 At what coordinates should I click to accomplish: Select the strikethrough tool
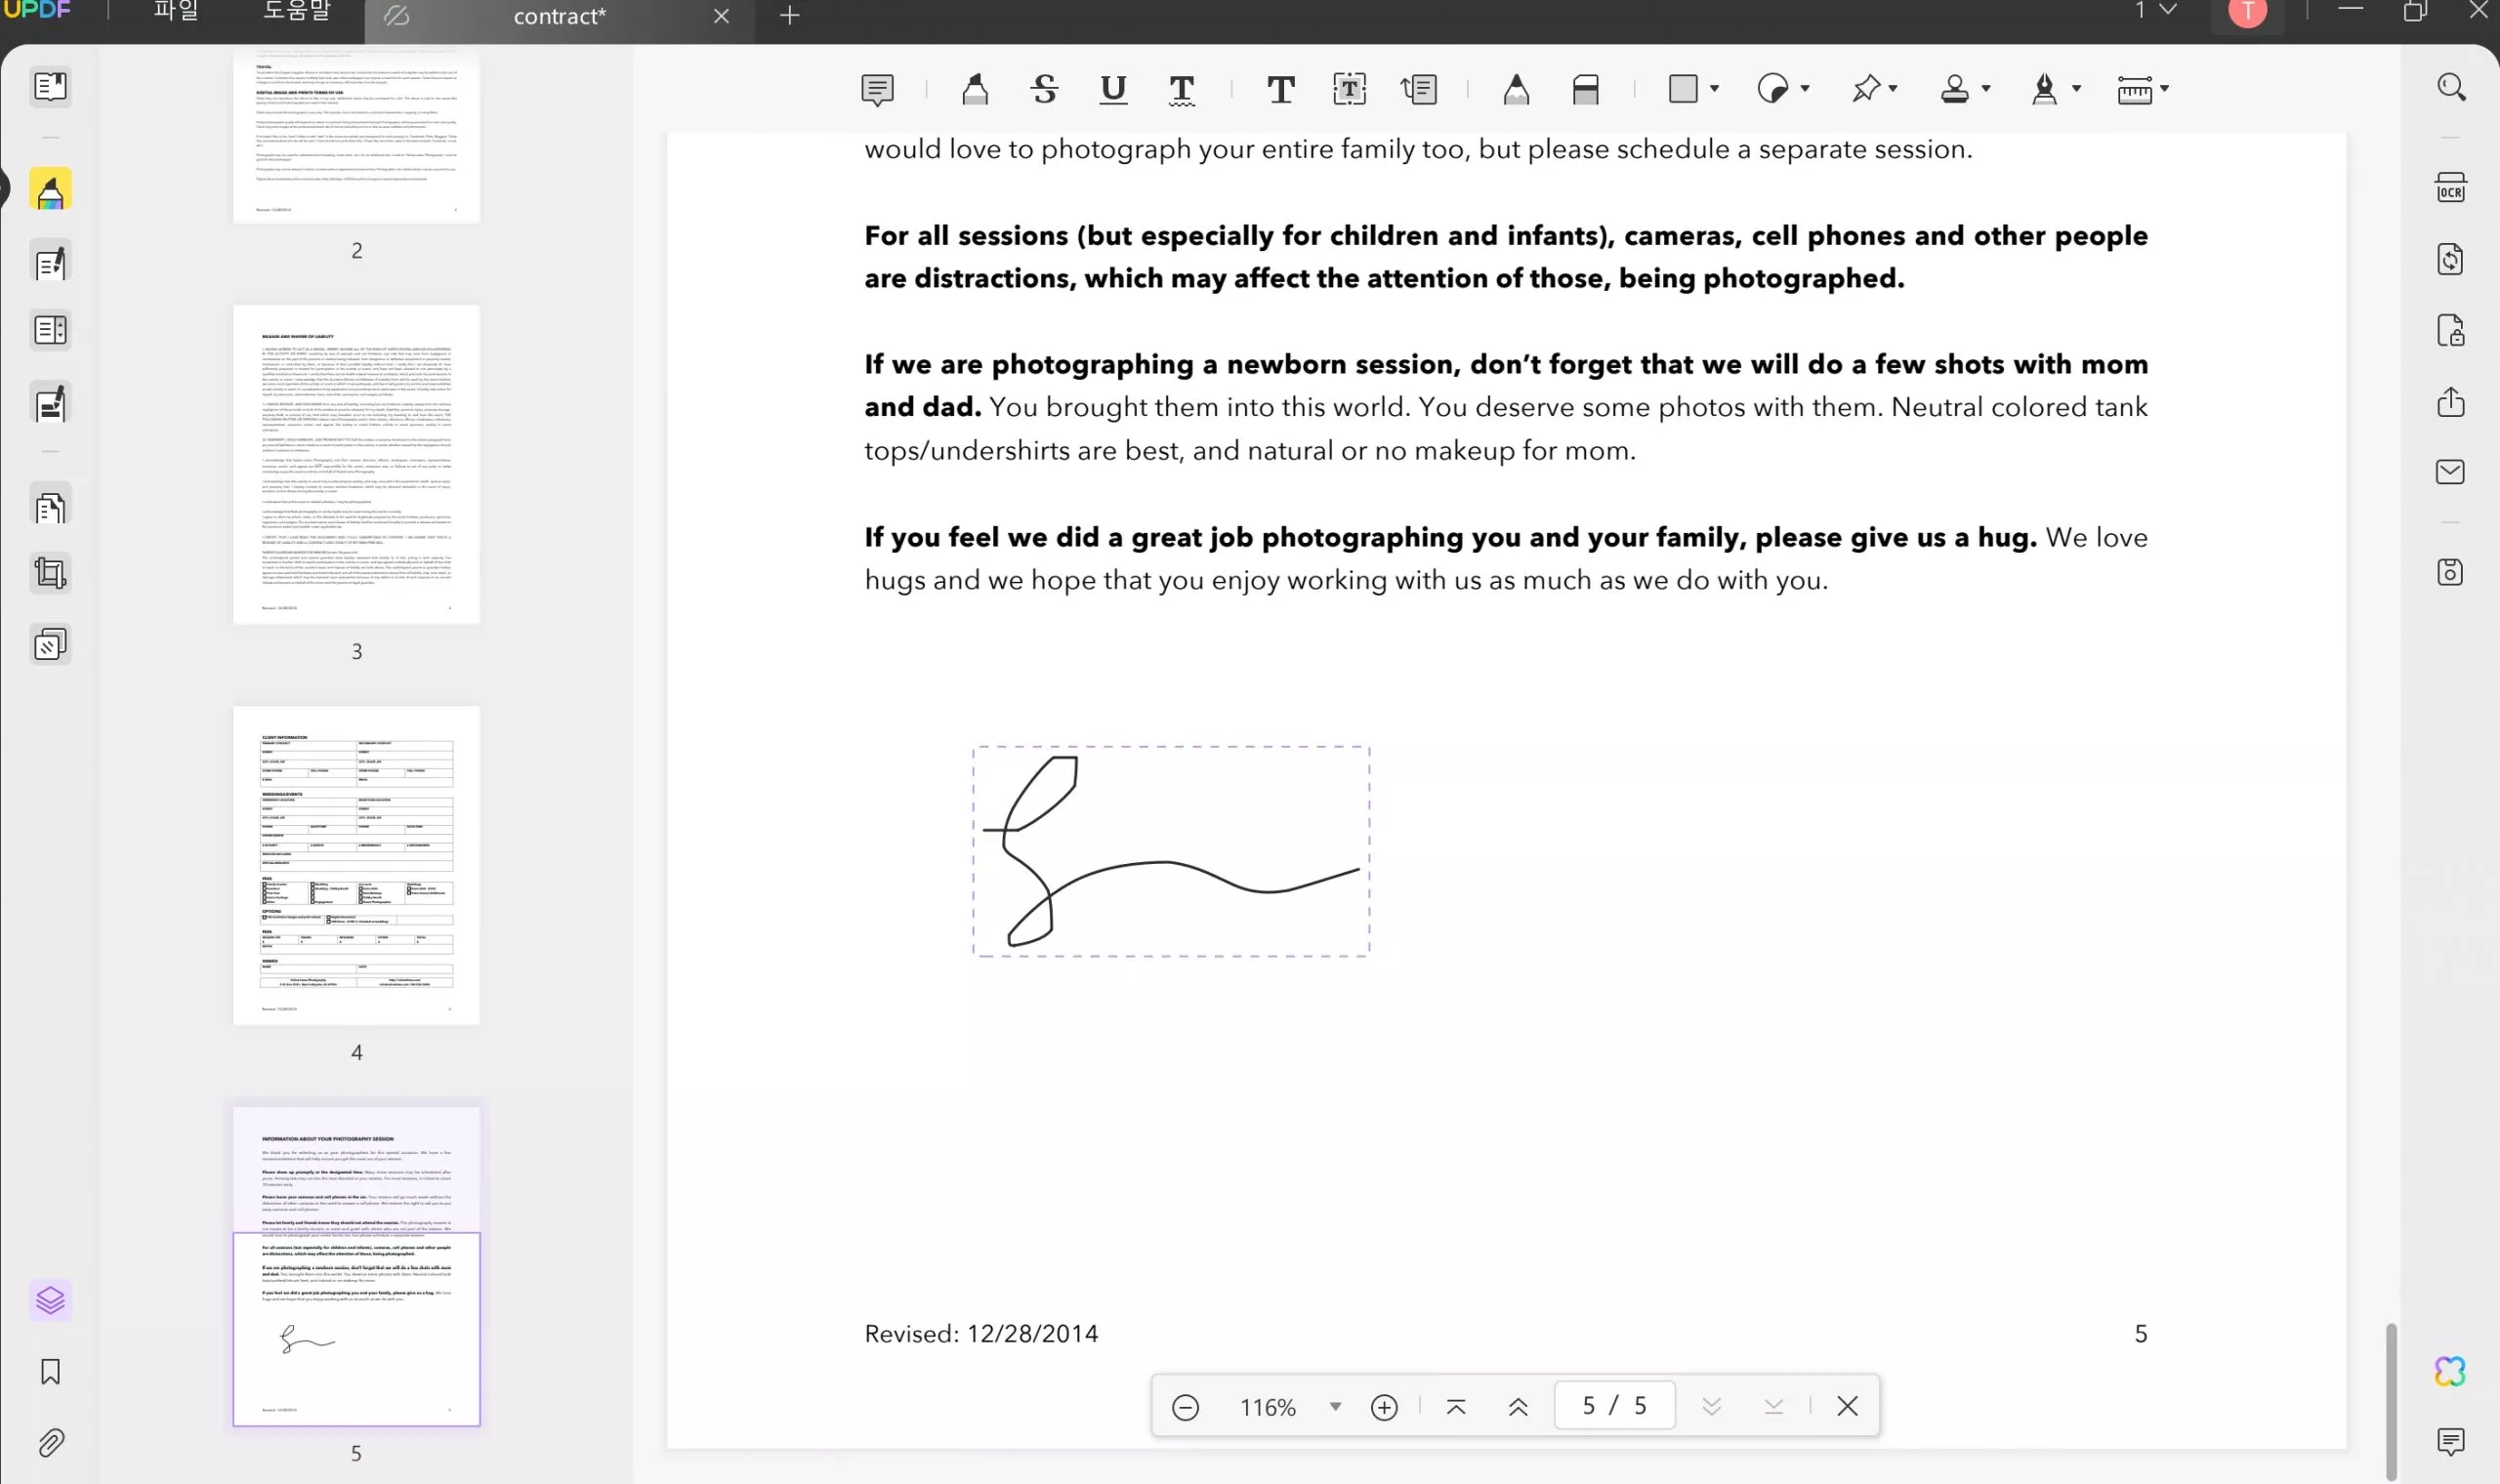coord(1044,90)
